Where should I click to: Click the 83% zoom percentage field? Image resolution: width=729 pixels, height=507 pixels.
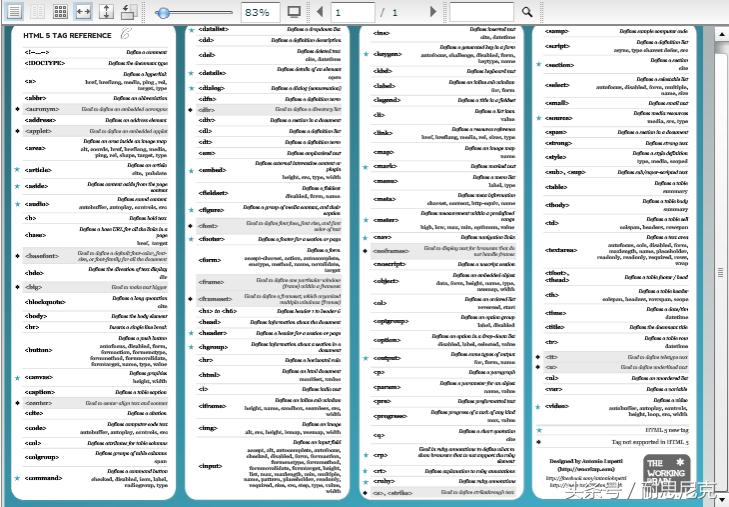(260, 12)
